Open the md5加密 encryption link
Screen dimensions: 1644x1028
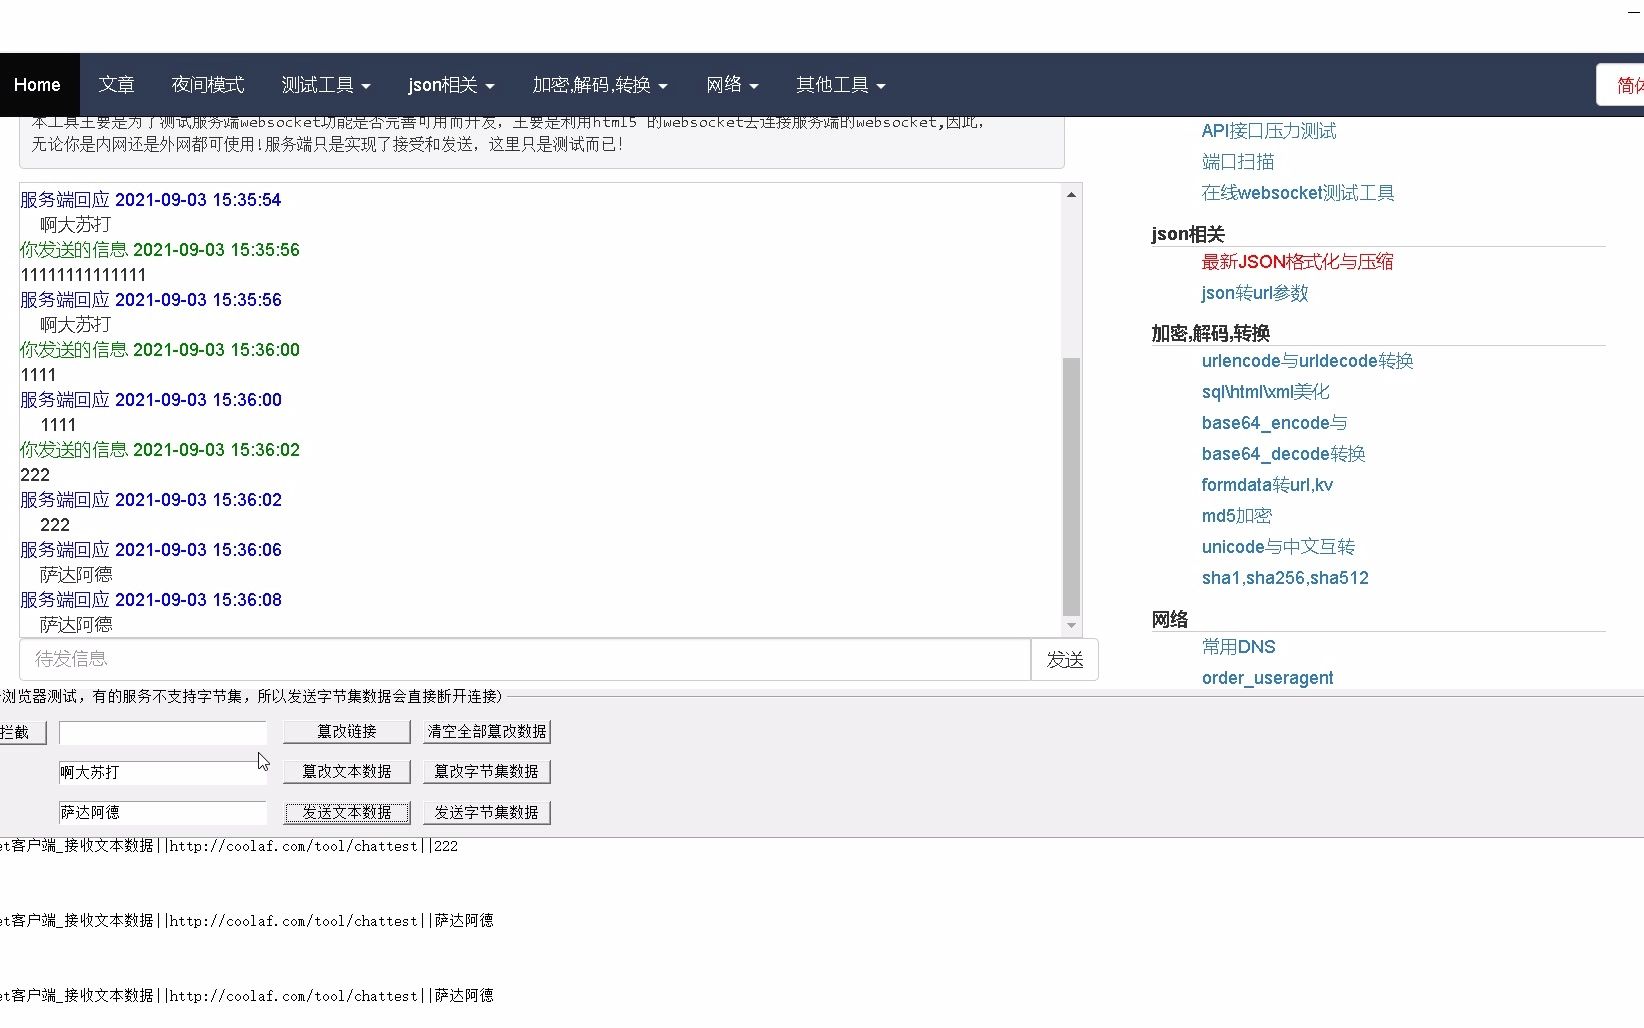(x=1236, y=516)
